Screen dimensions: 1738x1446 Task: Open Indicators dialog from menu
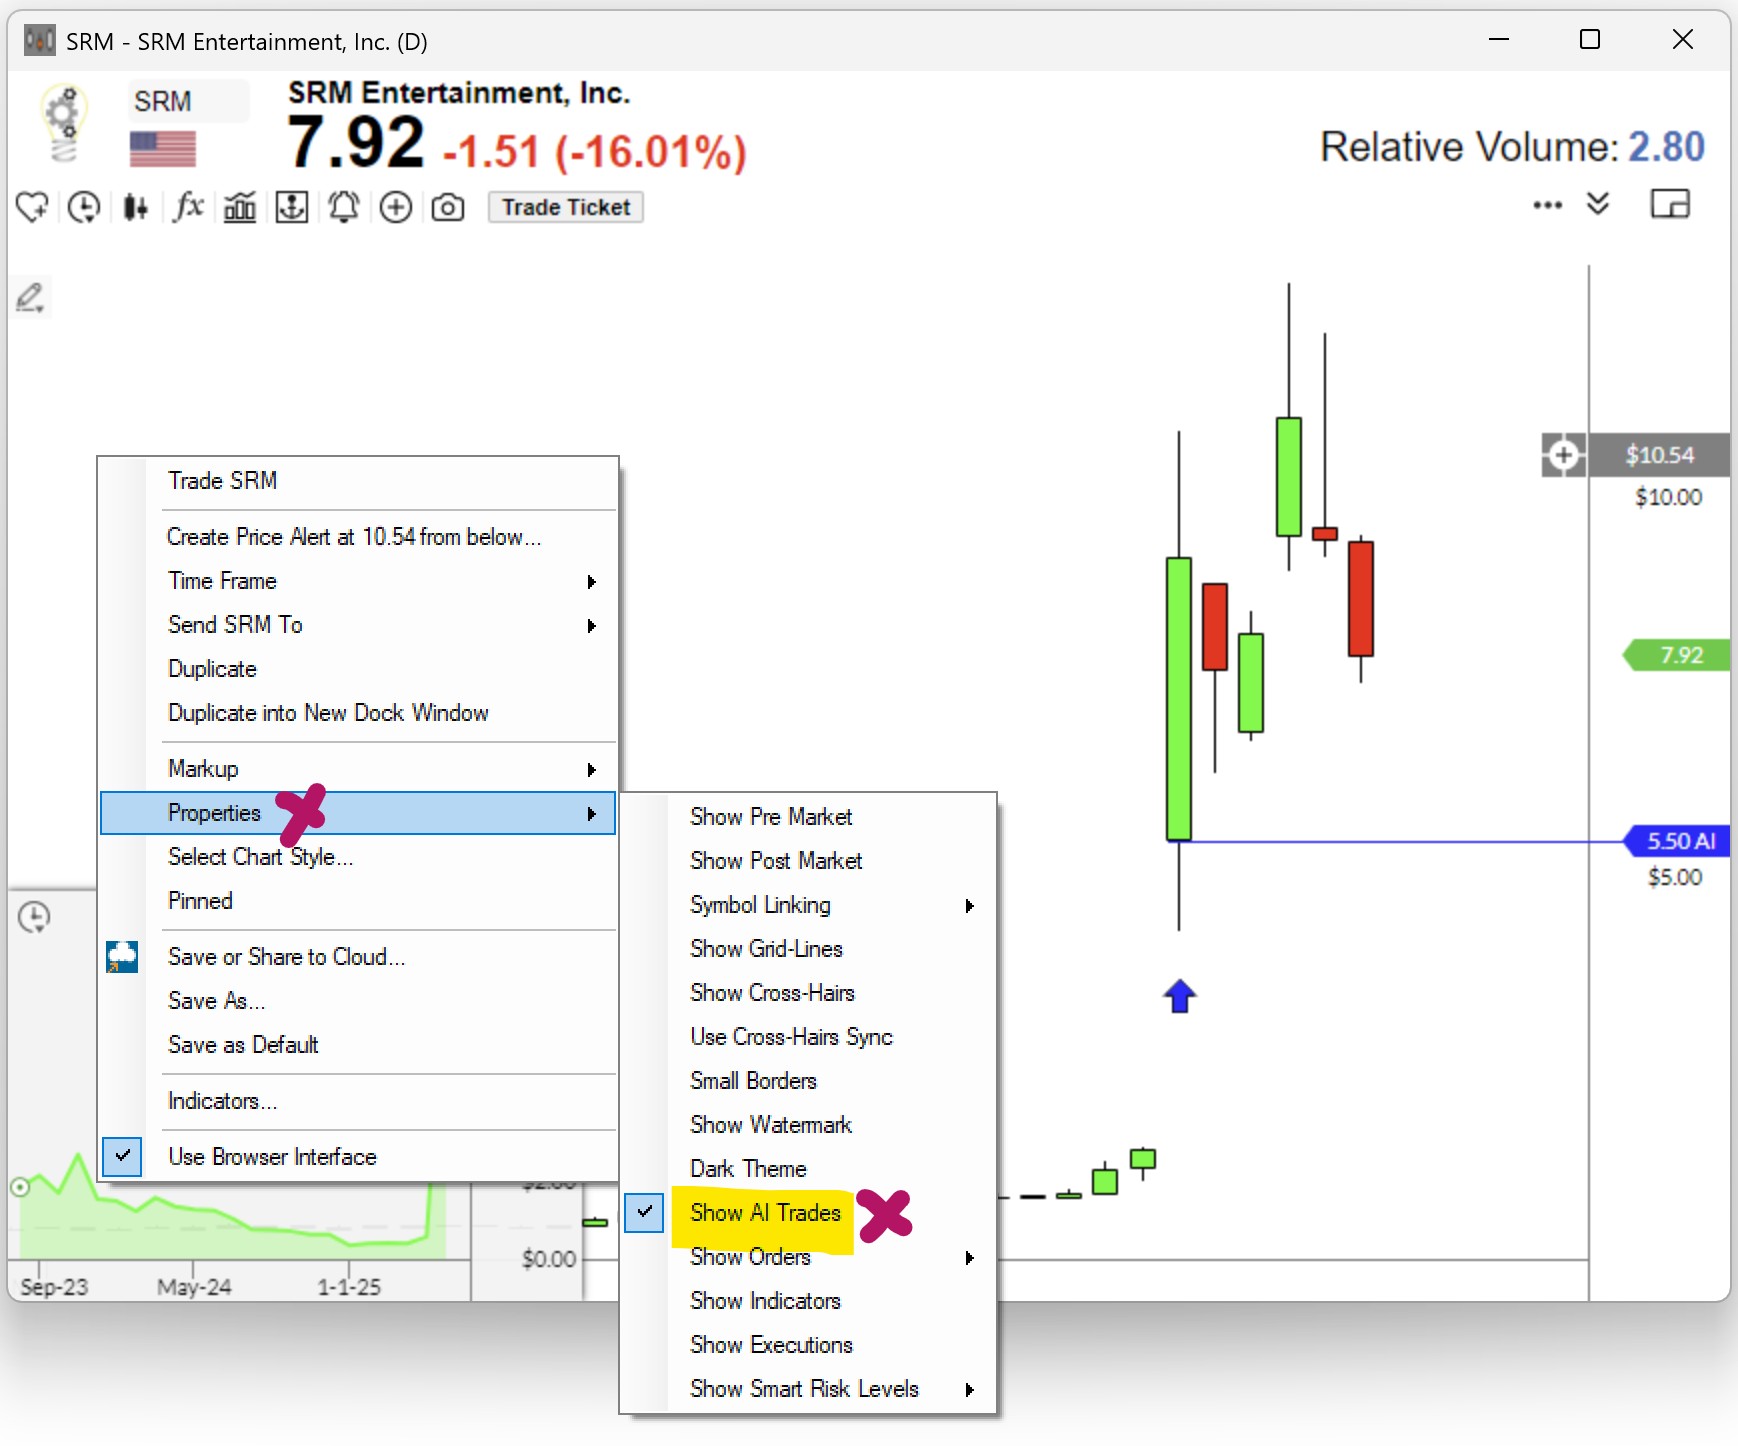358,1101
